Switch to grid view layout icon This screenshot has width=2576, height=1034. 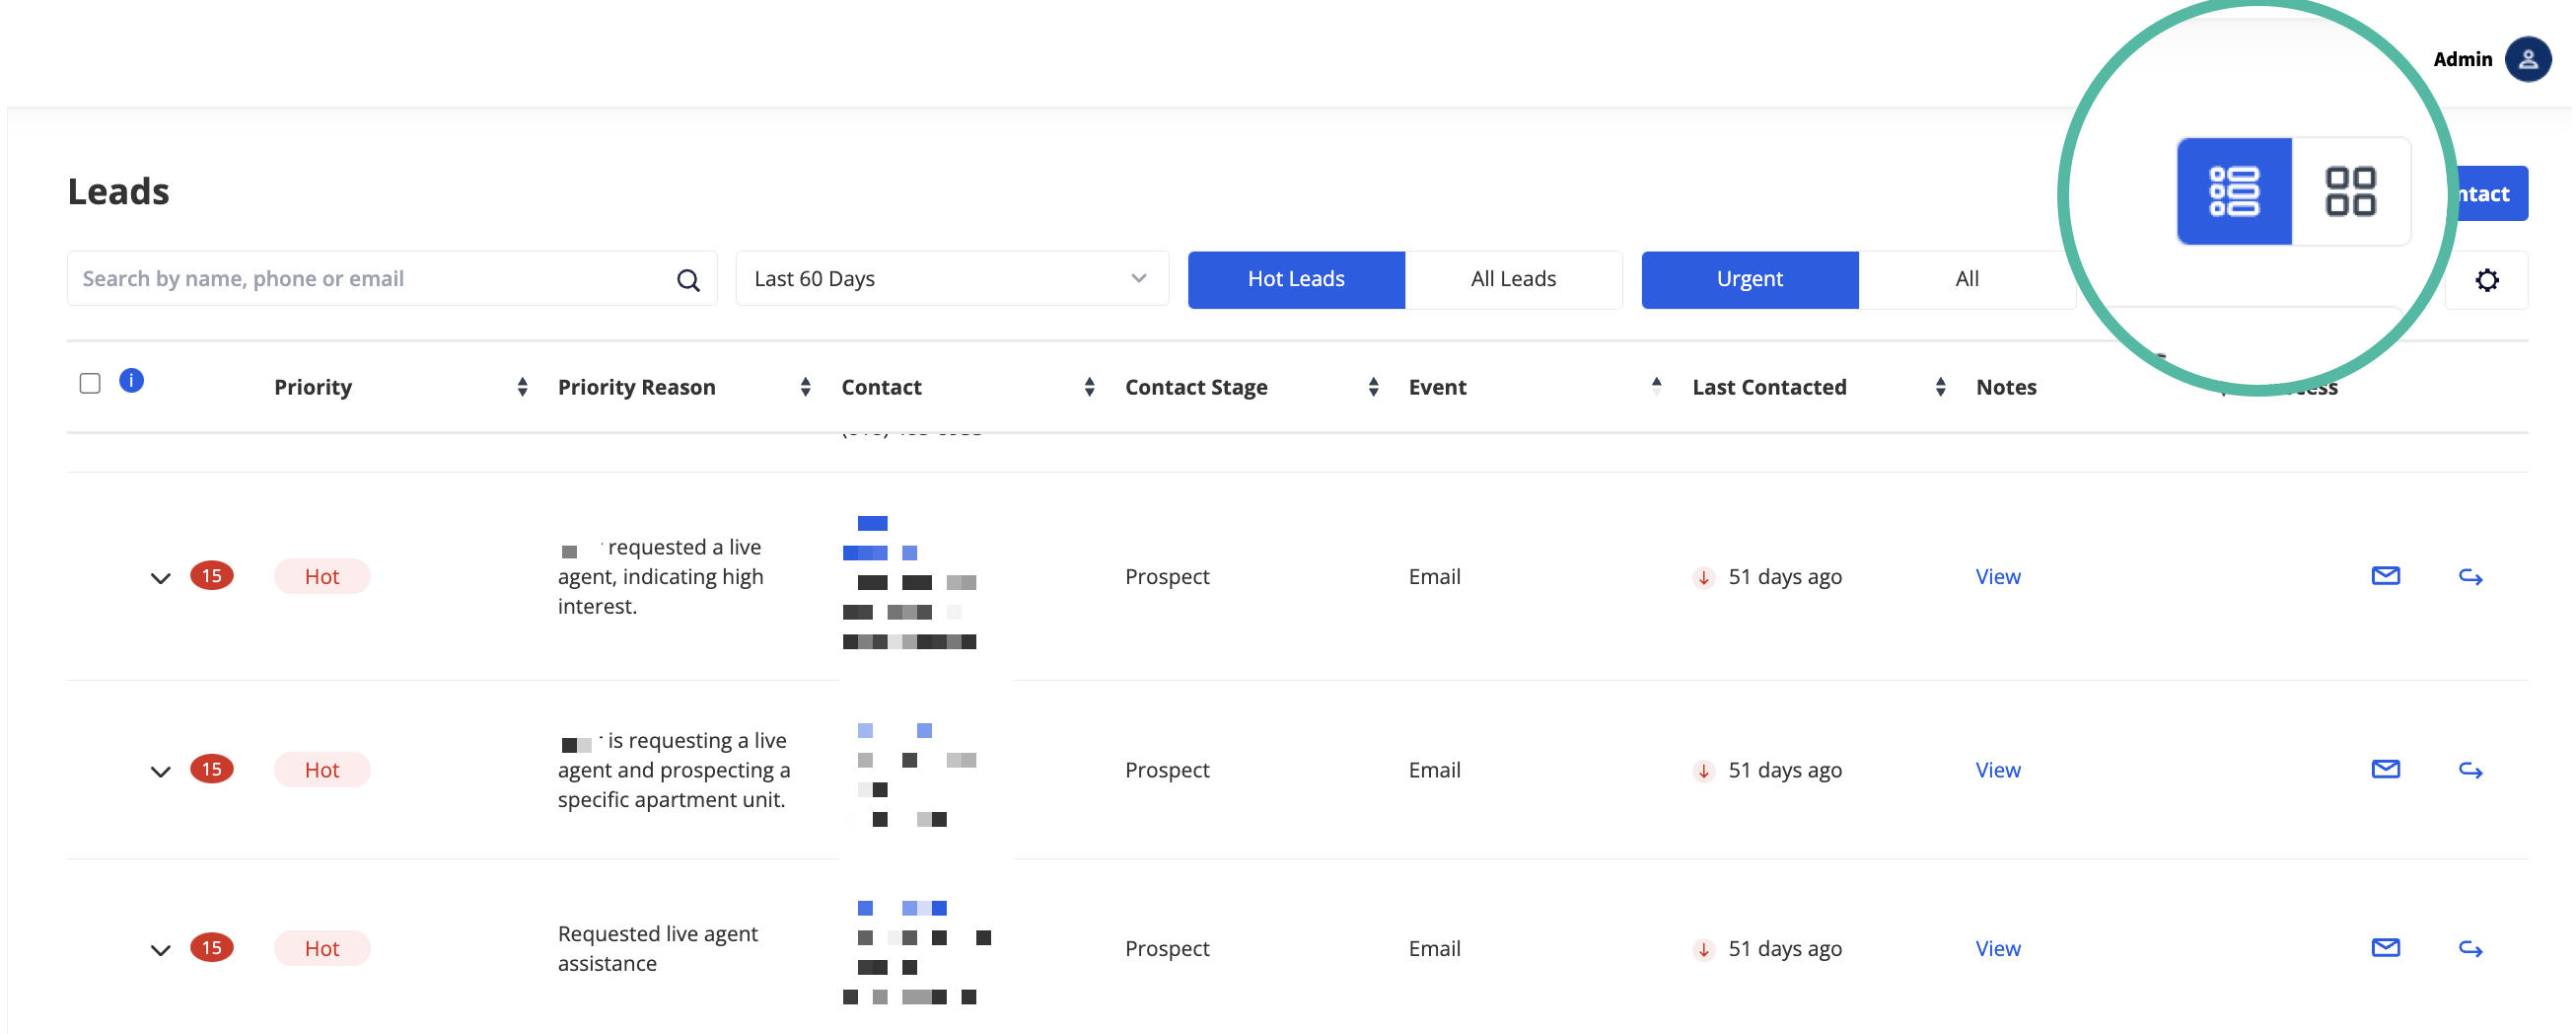click(x=2350, y=191)
